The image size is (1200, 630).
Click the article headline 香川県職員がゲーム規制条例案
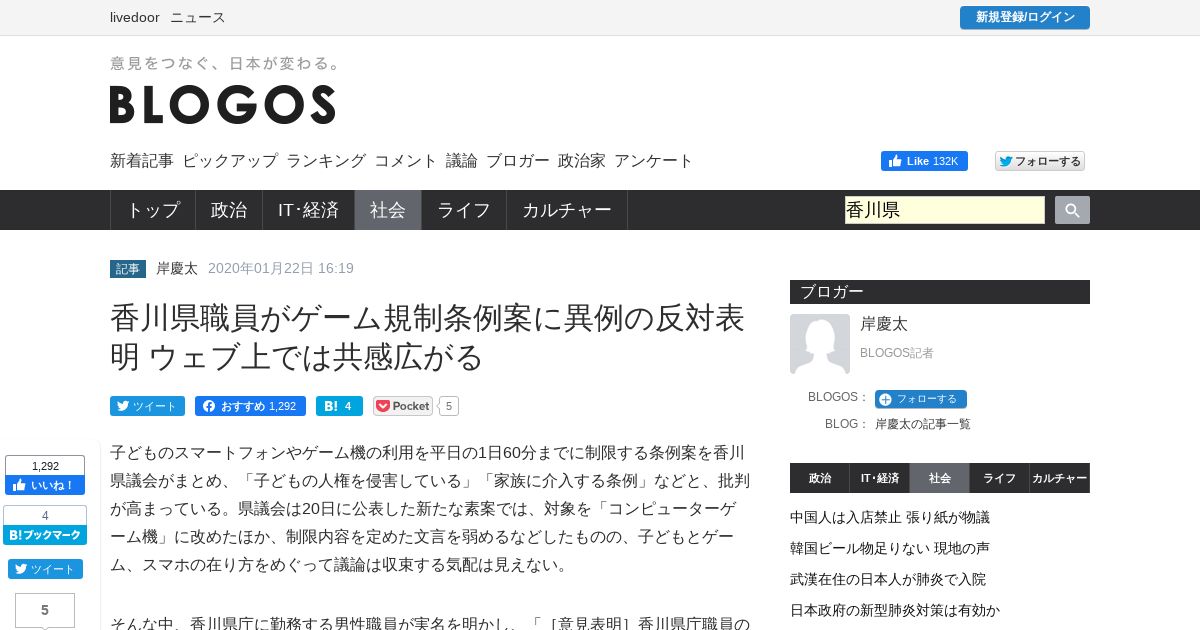(x=428, y=337)
